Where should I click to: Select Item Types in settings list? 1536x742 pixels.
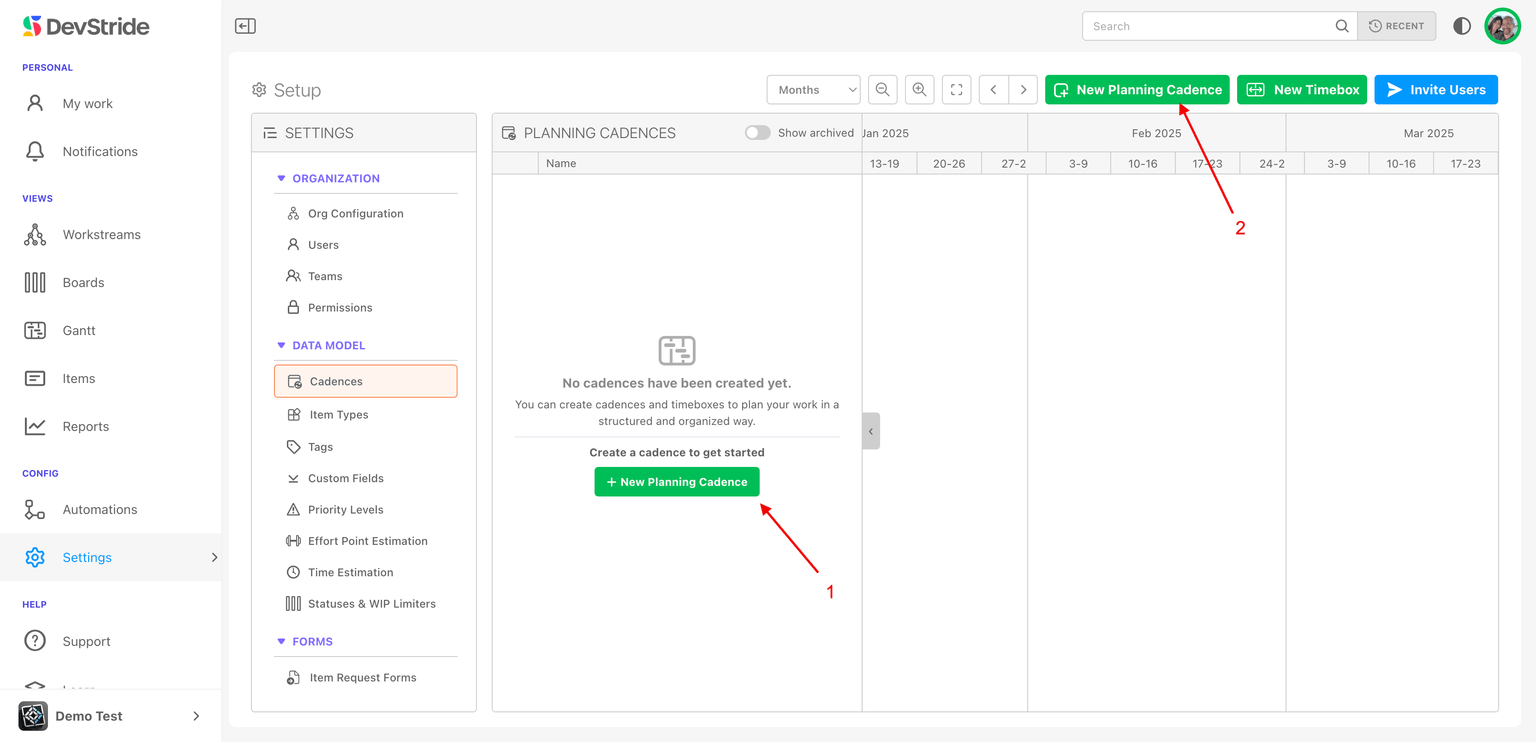click(338, 415)
